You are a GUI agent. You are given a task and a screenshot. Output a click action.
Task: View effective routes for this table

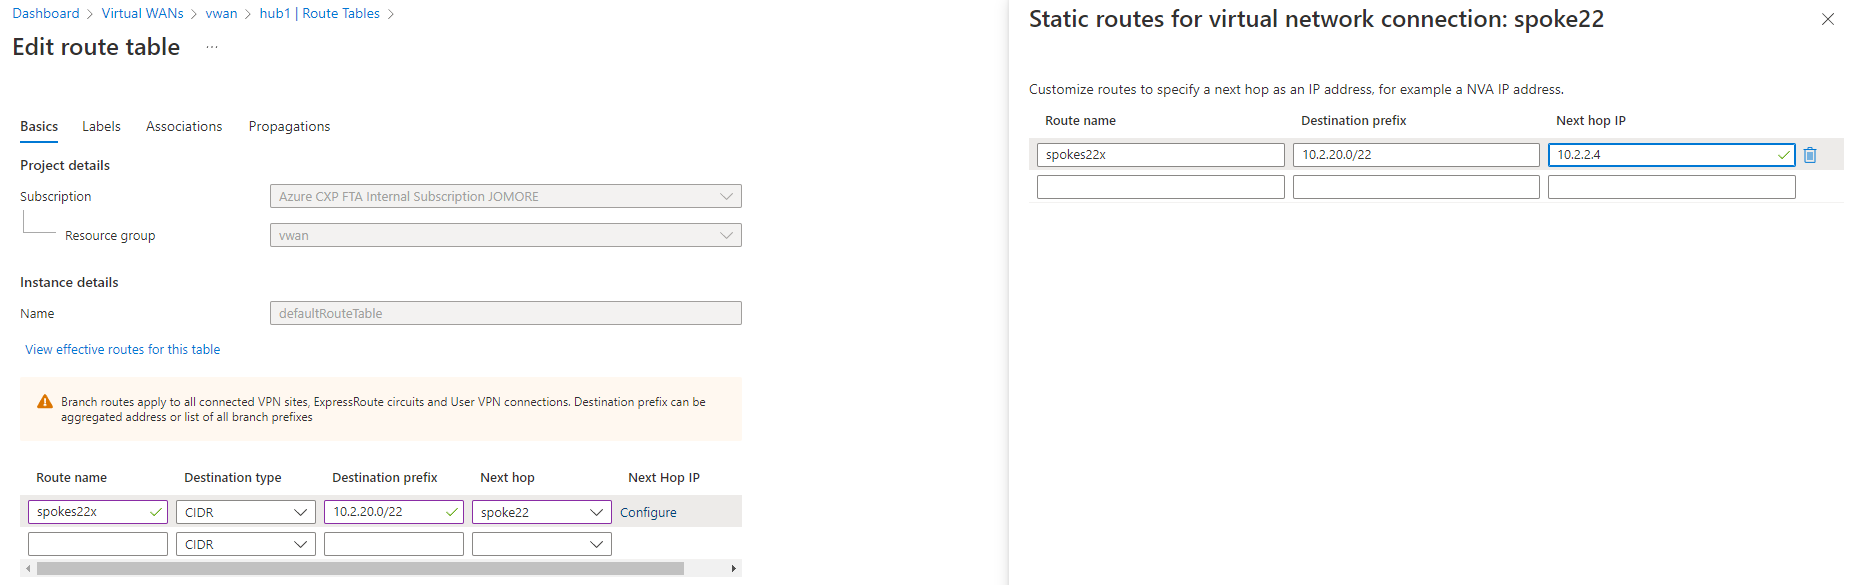(122, 349)
